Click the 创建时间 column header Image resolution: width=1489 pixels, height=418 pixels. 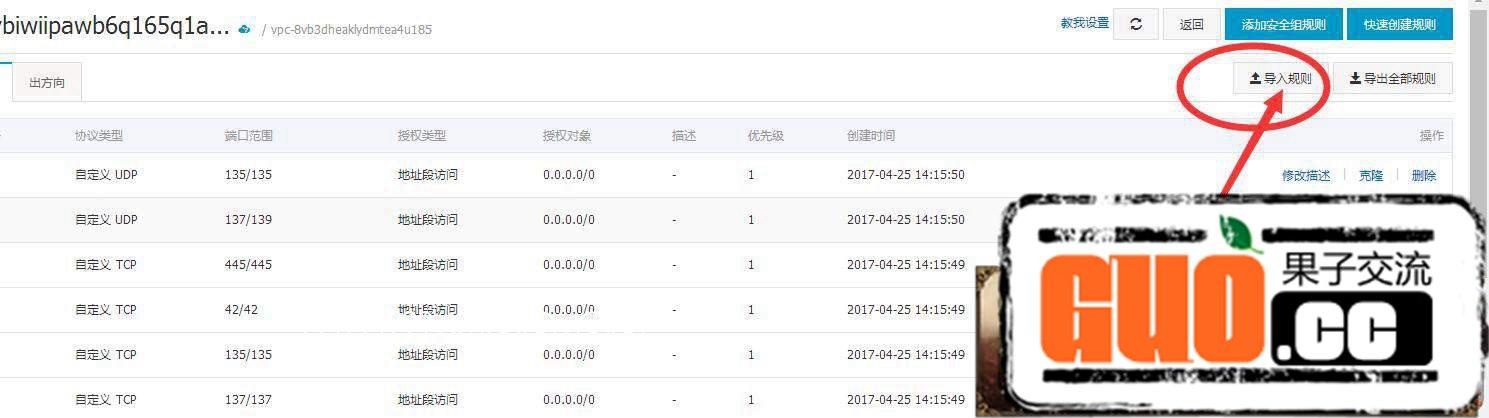[871, 135]
